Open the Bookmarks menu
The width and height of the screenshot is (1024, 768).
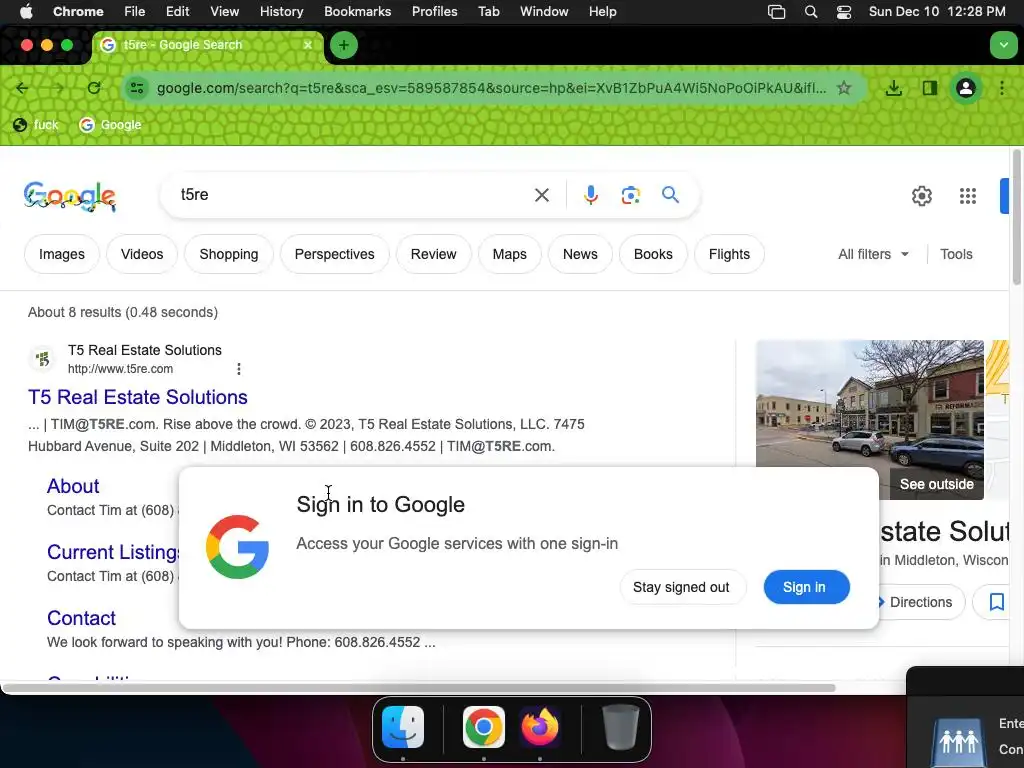pos(357,12)
